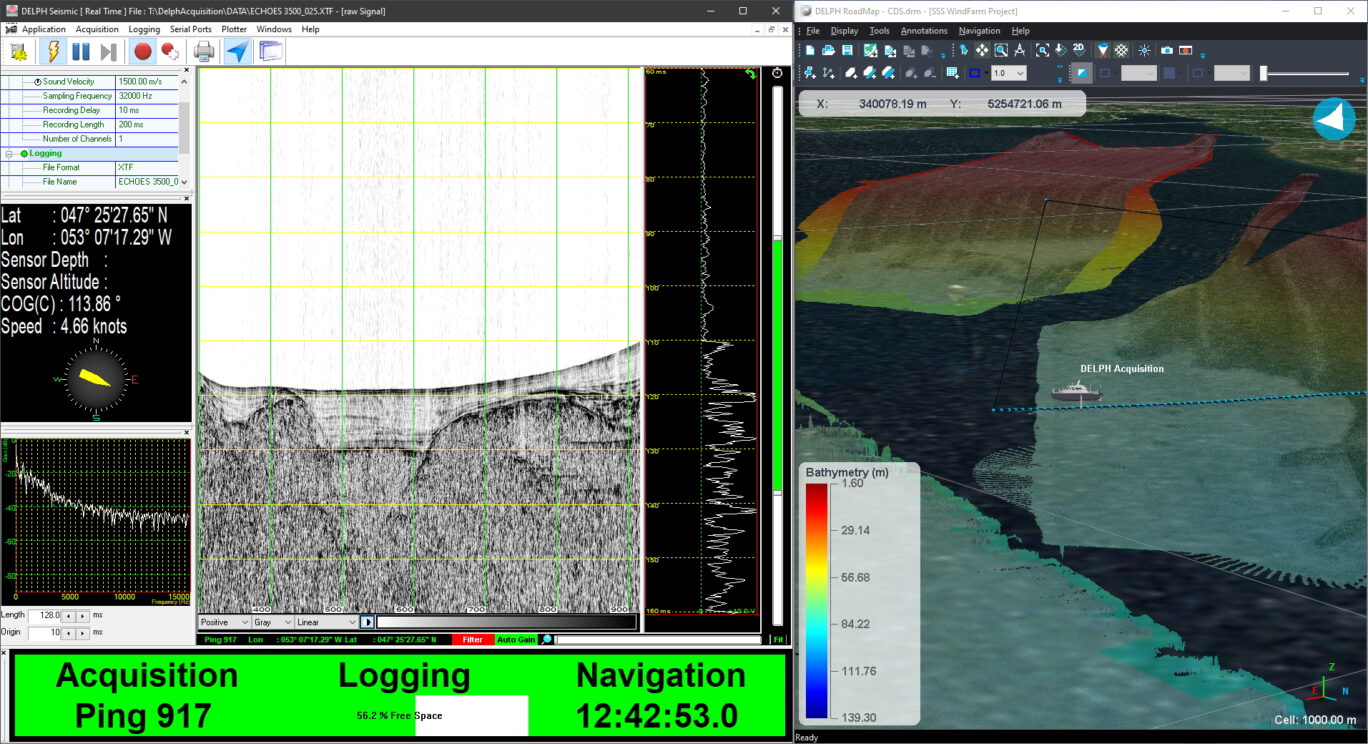Click the open folder icon in RoadMap

pyautogui.click(x=829, y=50)
